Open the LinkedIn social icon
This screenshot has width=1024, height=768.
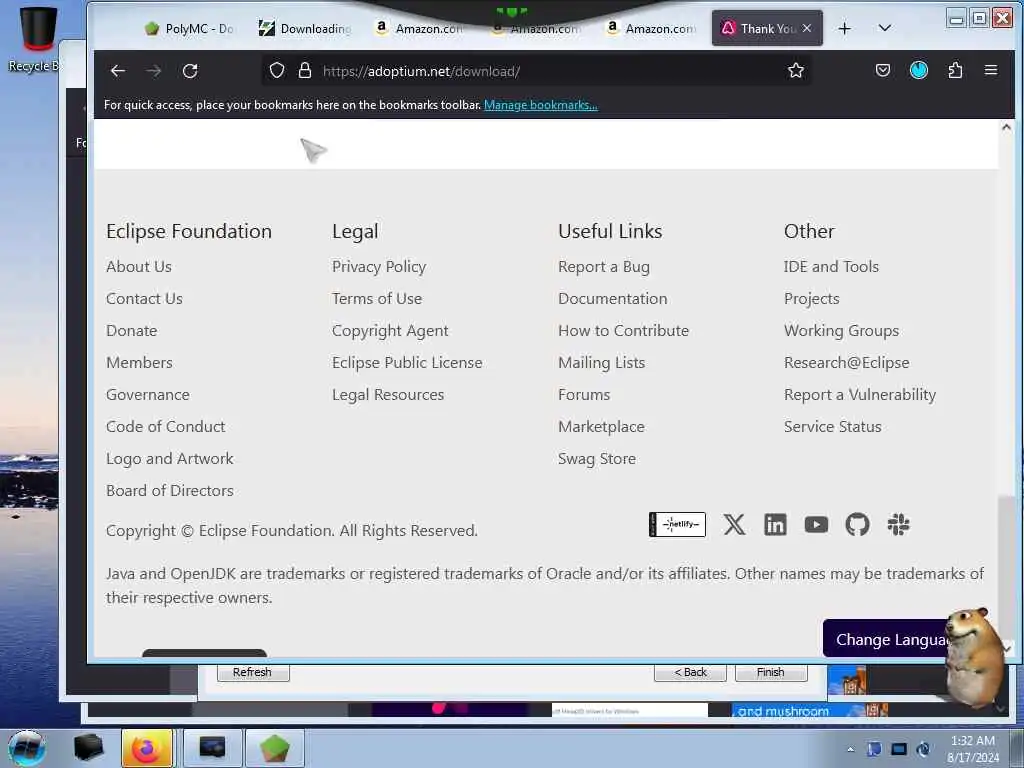(x=775, y=524)
